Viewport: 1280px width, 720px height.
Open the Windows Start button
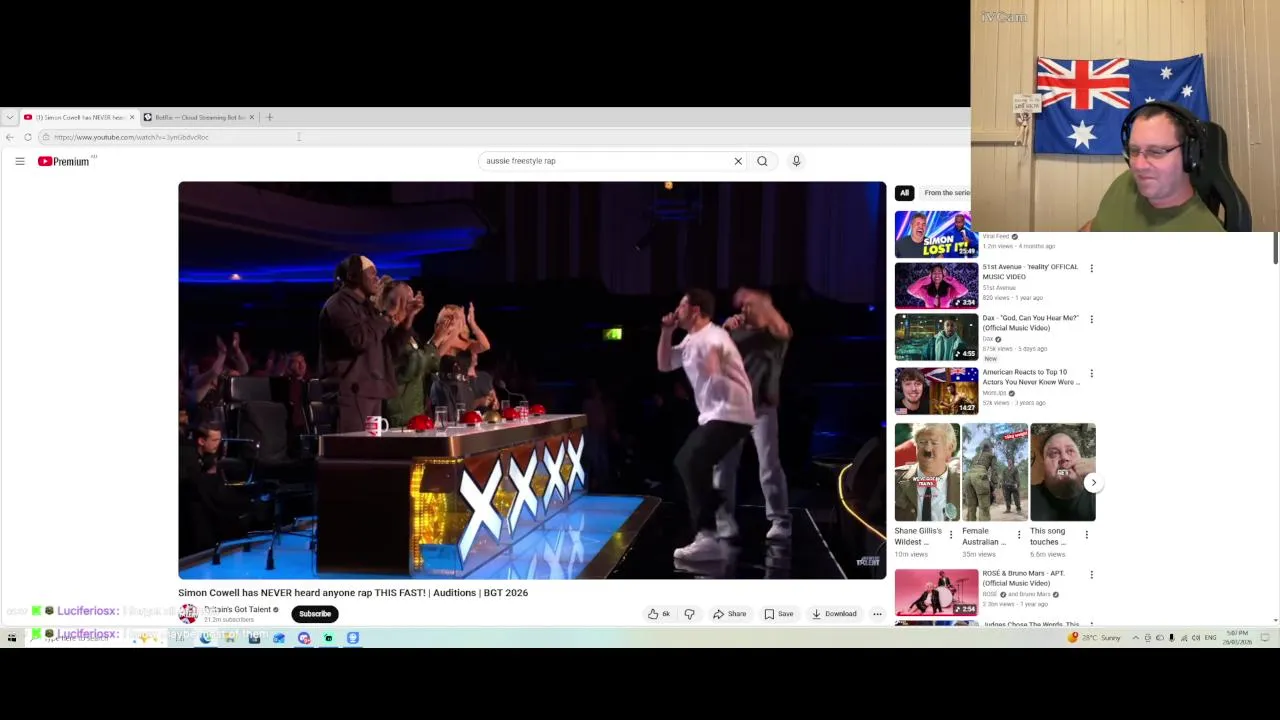click(x=12, y=638)
